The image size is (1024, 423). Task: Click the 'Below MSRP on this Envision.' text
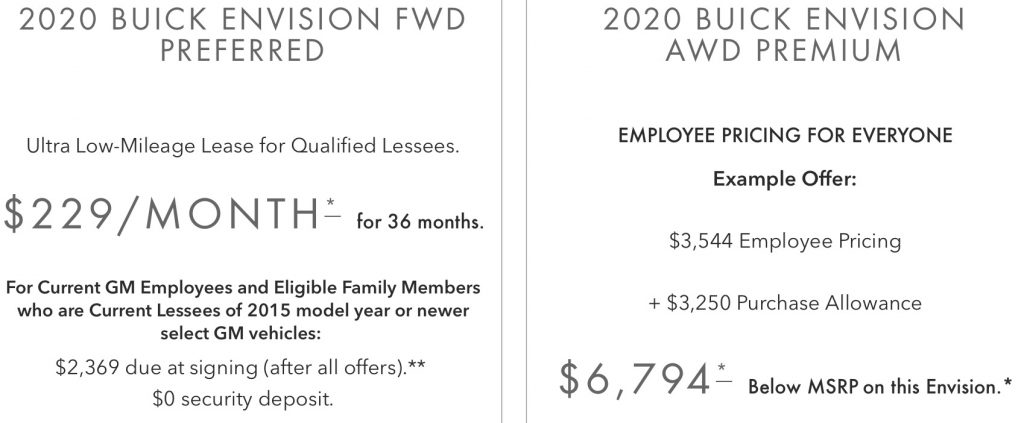880,387
